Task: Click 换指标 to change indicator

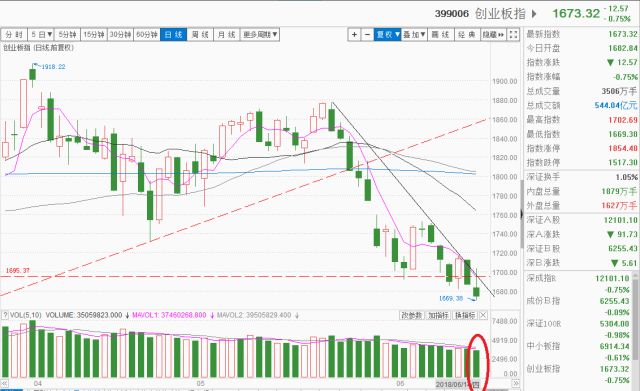Action: point(465,315)
